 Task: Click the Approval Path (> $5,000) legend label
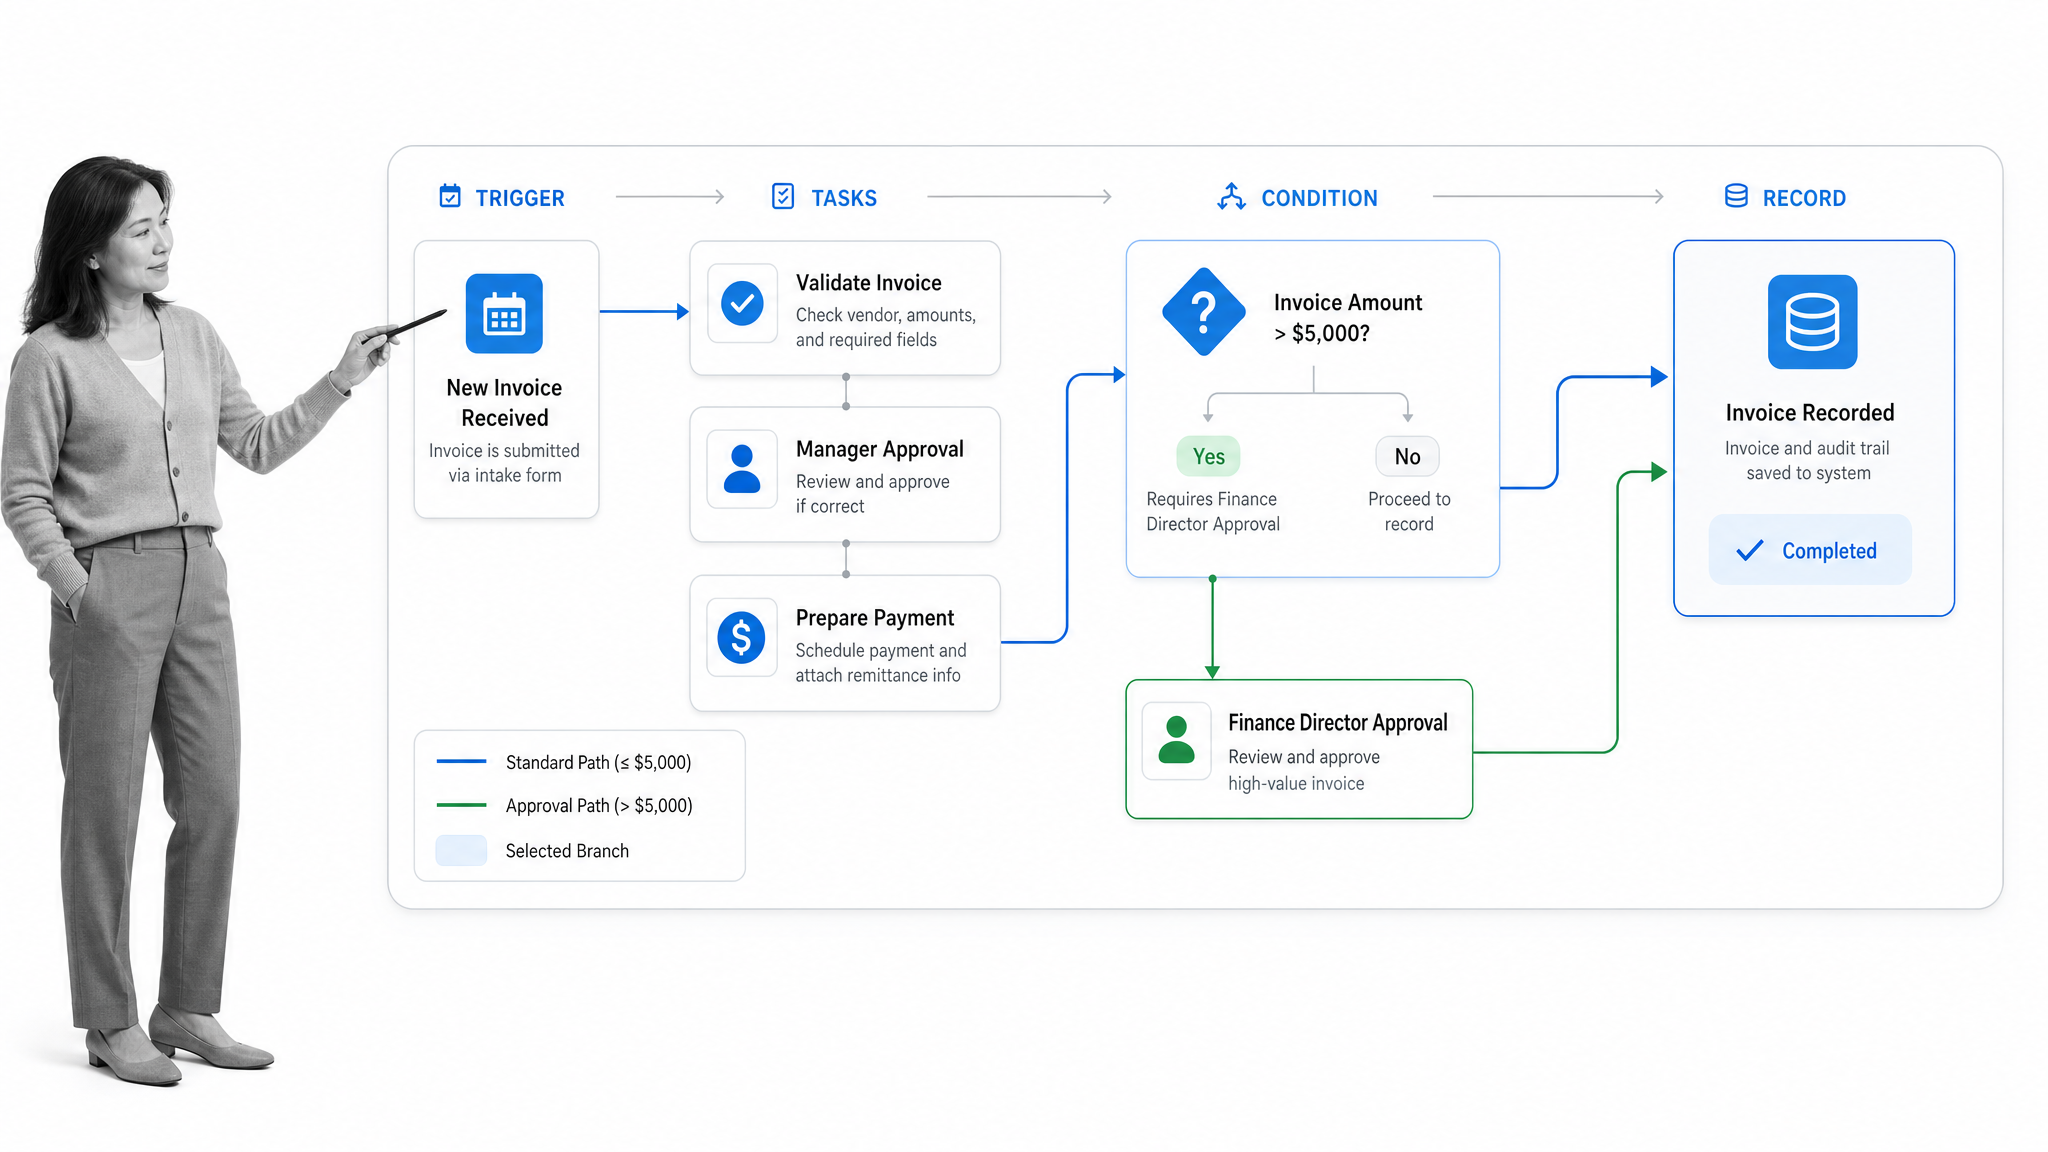[x=598, y=805]
